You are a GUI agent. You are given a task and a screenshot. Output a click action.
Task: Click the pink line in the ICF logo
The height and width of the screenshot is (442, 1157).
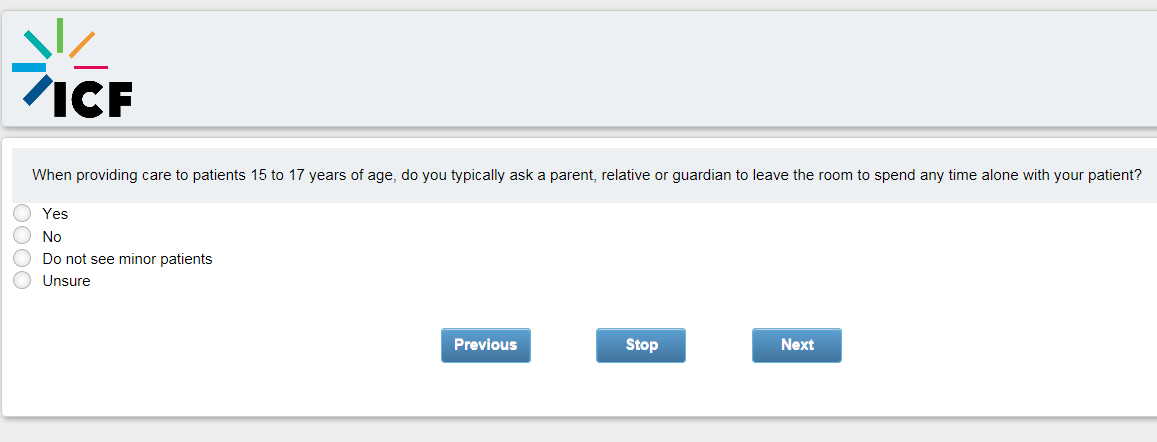[x=91, y=67]
